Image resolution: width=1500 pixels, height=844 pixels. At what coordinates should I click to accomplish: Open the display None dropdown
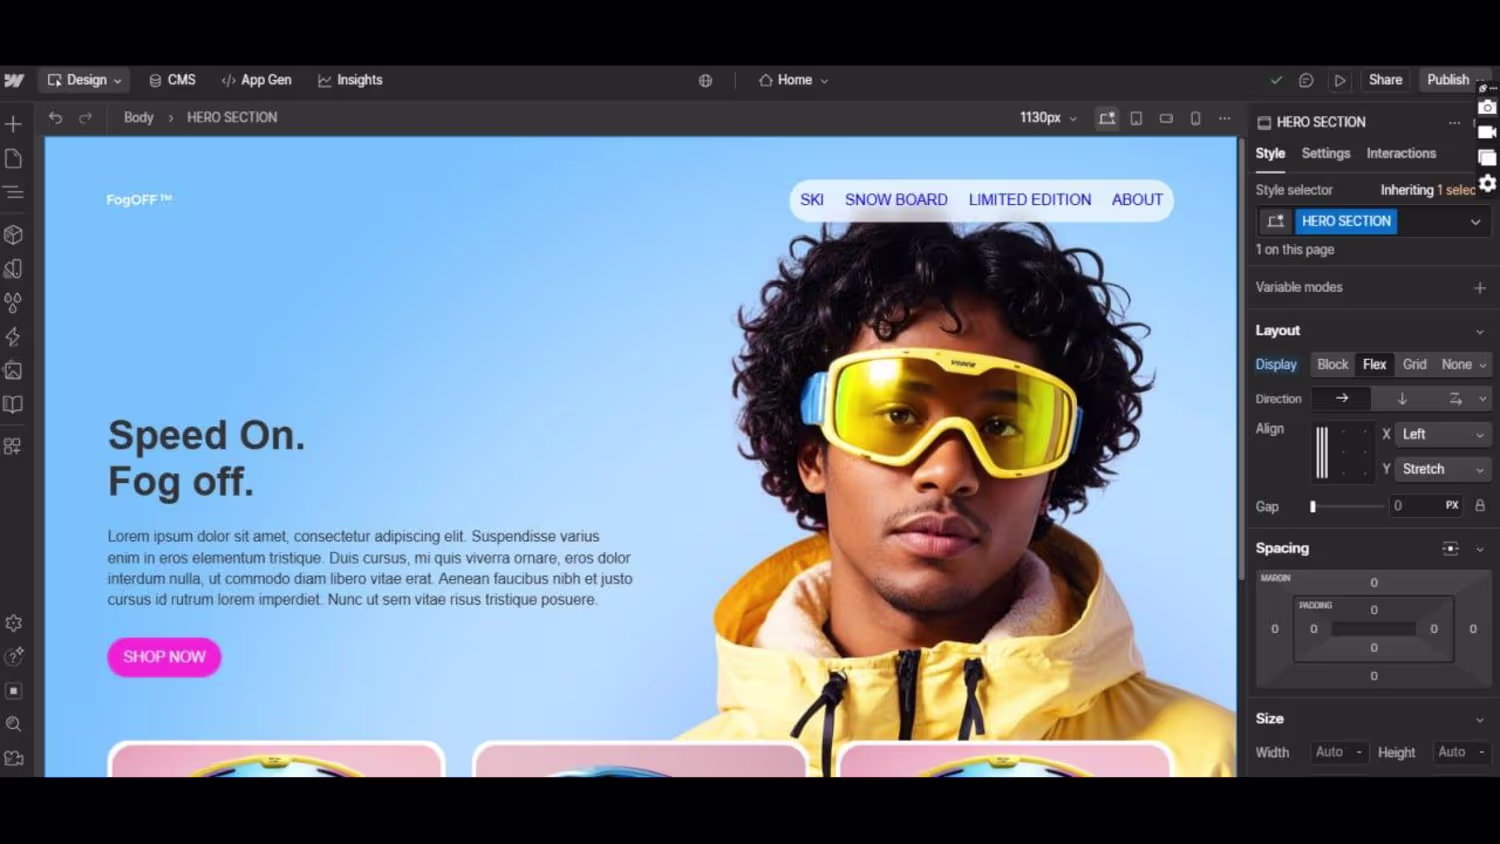pyautogui.click(x=1464, y=365)
